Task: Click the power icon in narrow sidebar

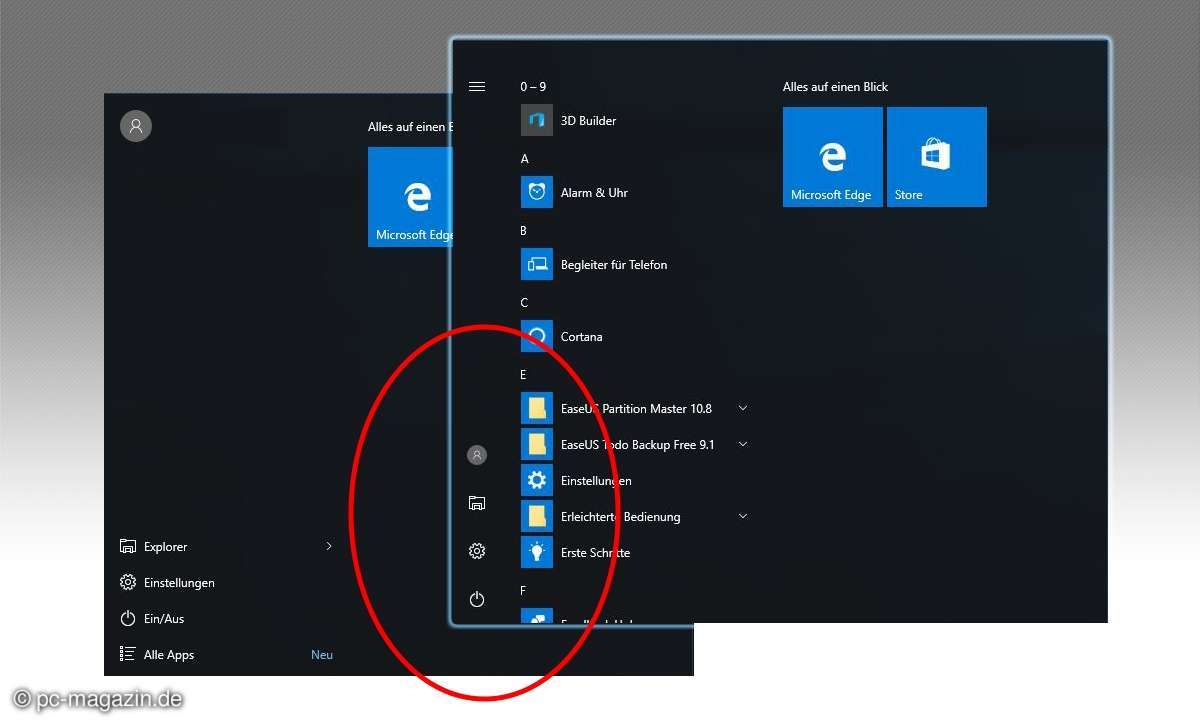Action: pos(477,599)
